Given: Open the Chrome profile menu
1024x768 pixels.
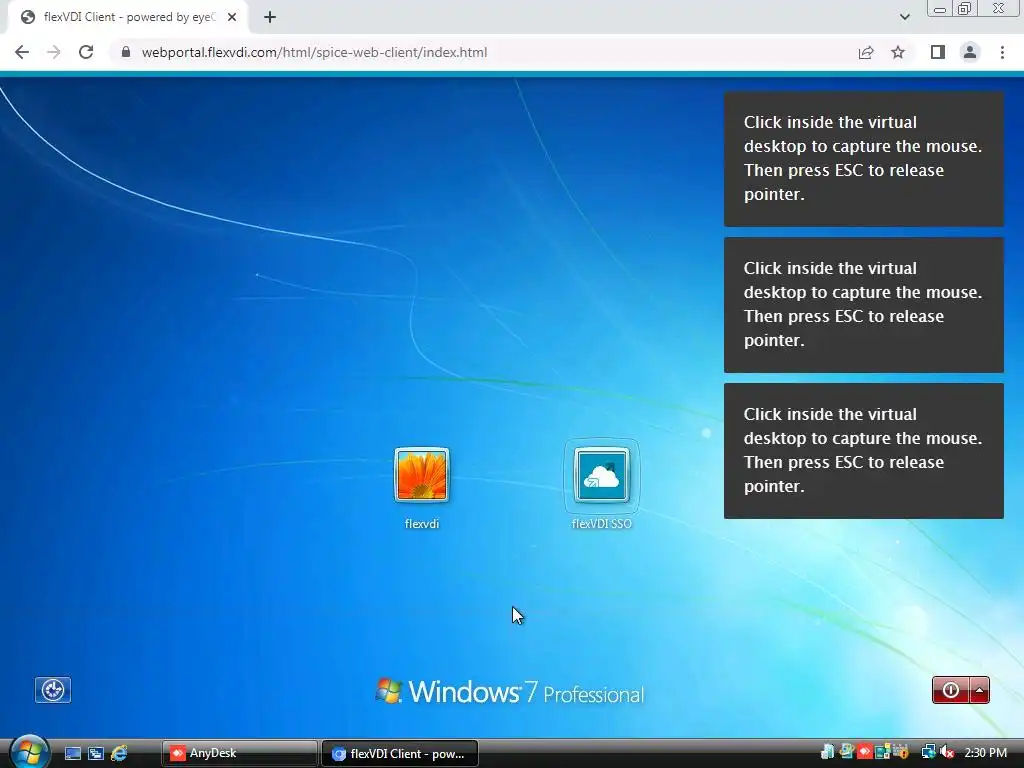Looking at the screenshot, I should coord(970,52).
